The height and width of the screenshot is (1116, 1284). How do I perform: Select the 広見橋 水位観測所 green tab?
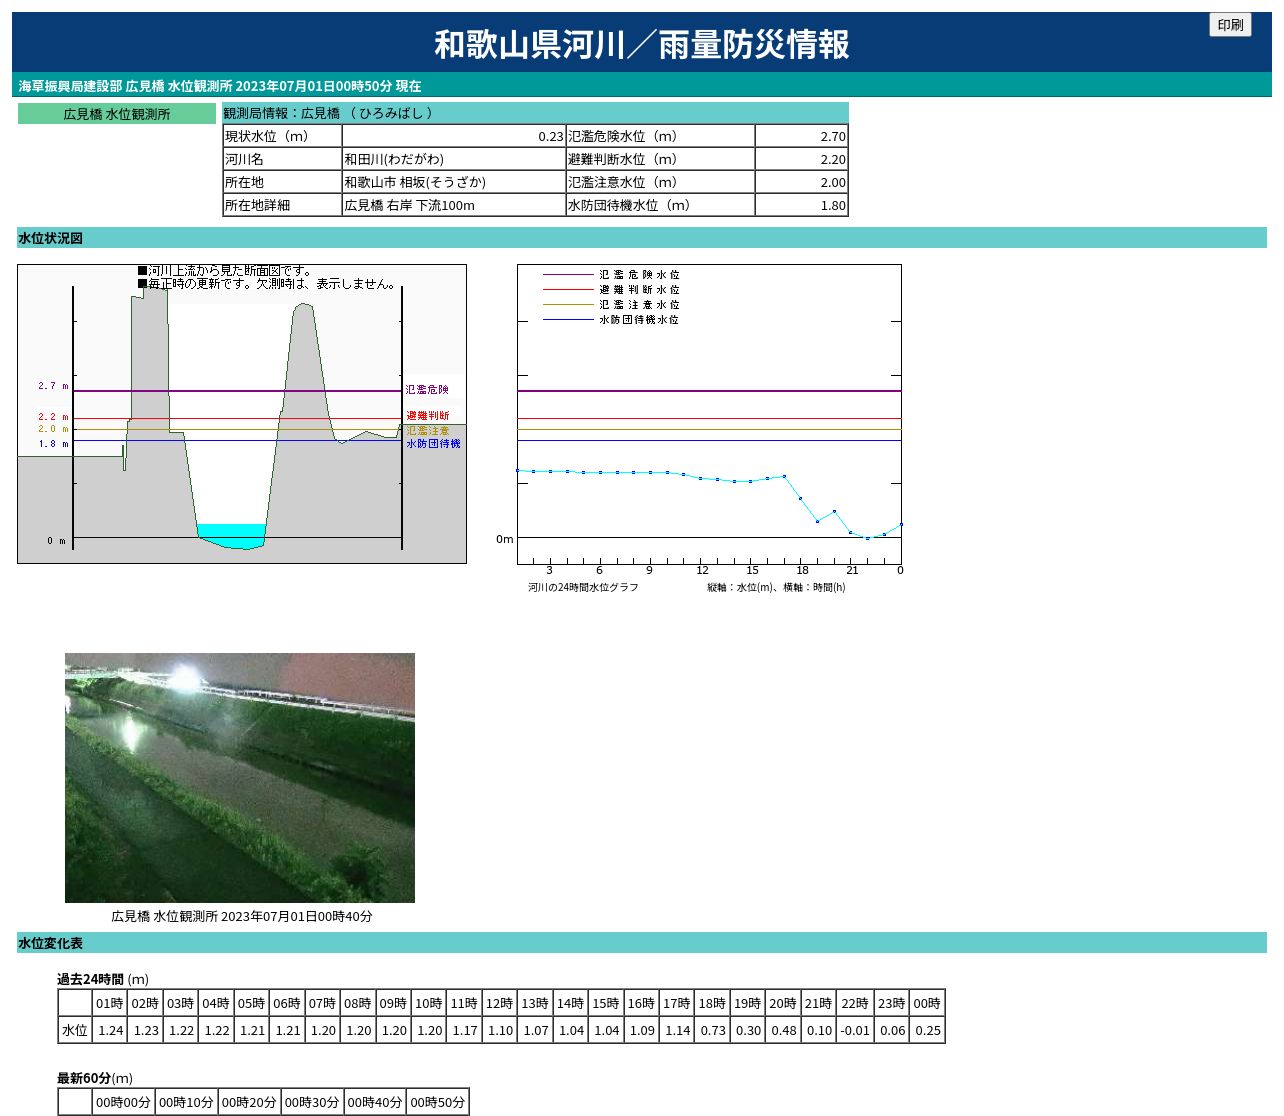coord(117,114)
